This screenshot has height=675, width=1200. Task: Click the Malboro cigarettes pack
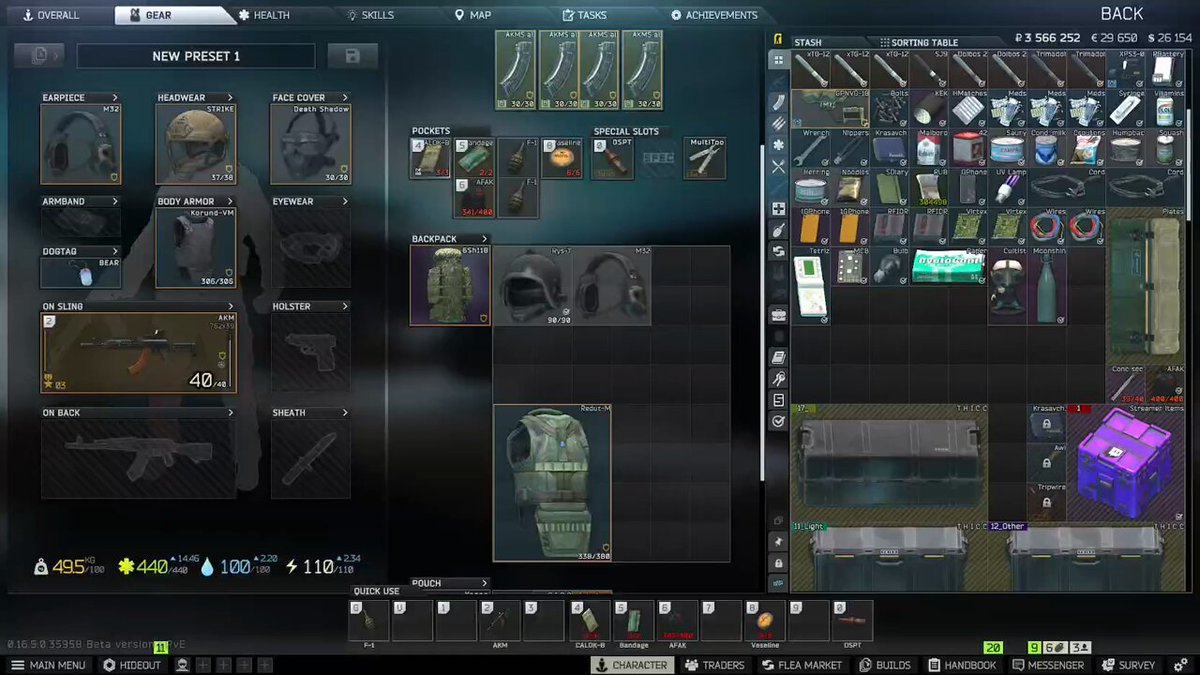(x=929, y=149)
